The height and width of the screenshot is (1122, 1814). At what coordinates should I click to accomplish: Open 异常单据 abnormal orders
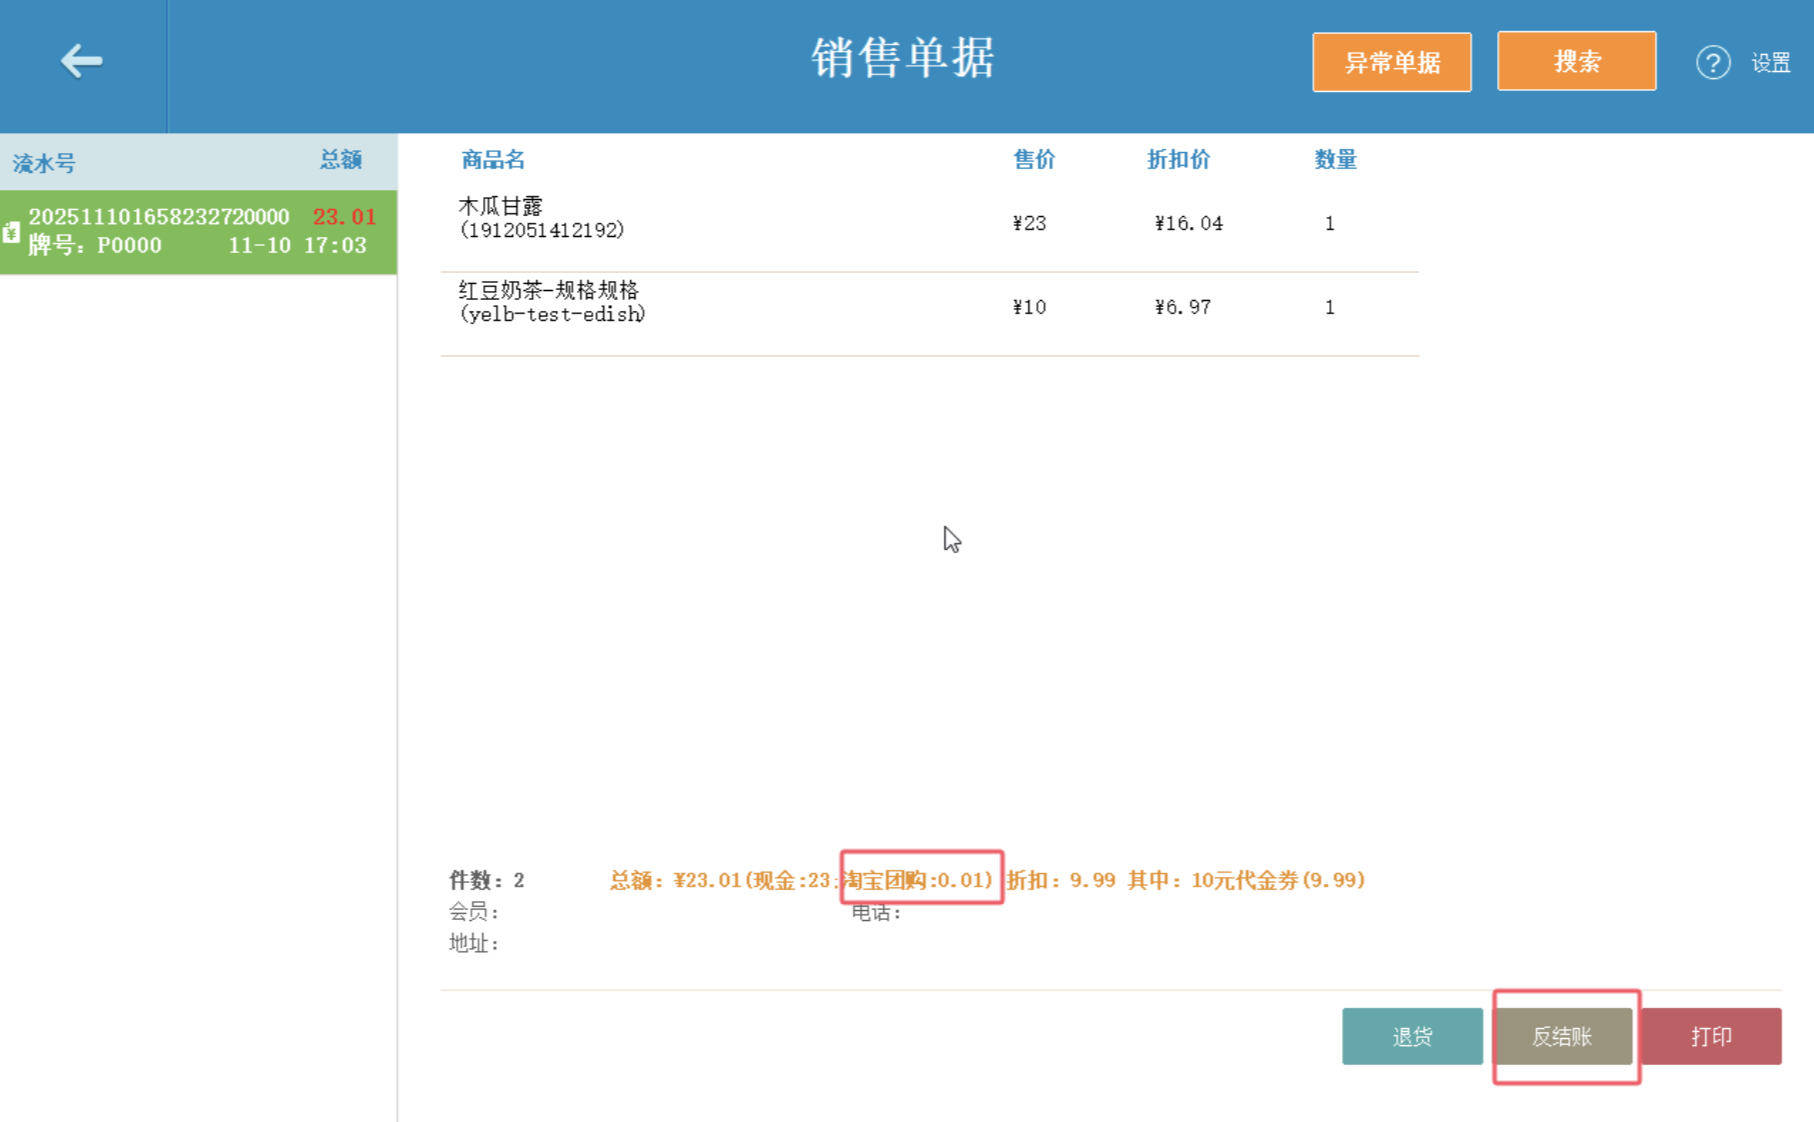click(x=1391, y=62)
